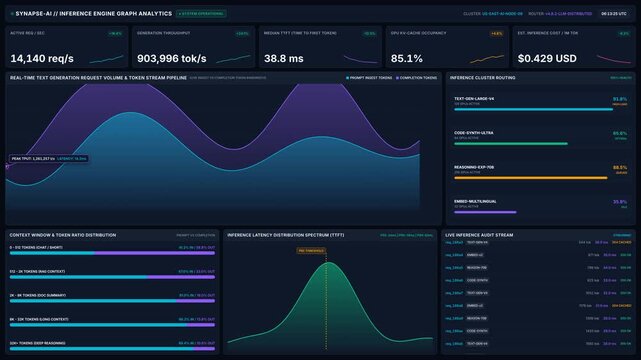Click the sparkline in Generation Throughput card
Image resolution: width=641 pixels, height=360 pixels.
pos(233,59)
